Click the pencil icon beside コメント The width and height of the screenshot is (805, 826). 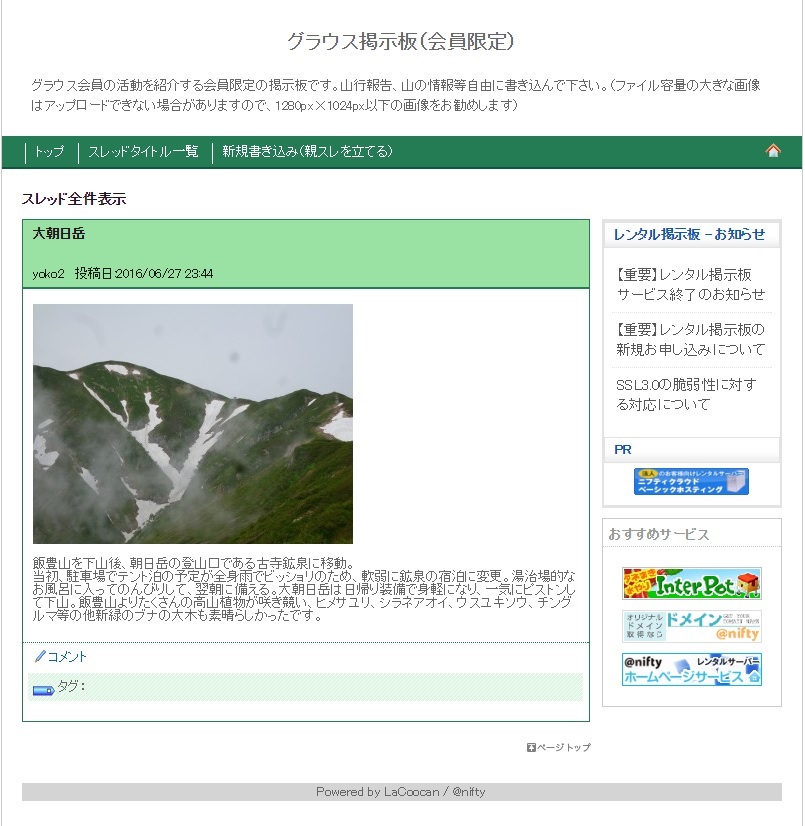pos(40,656)
